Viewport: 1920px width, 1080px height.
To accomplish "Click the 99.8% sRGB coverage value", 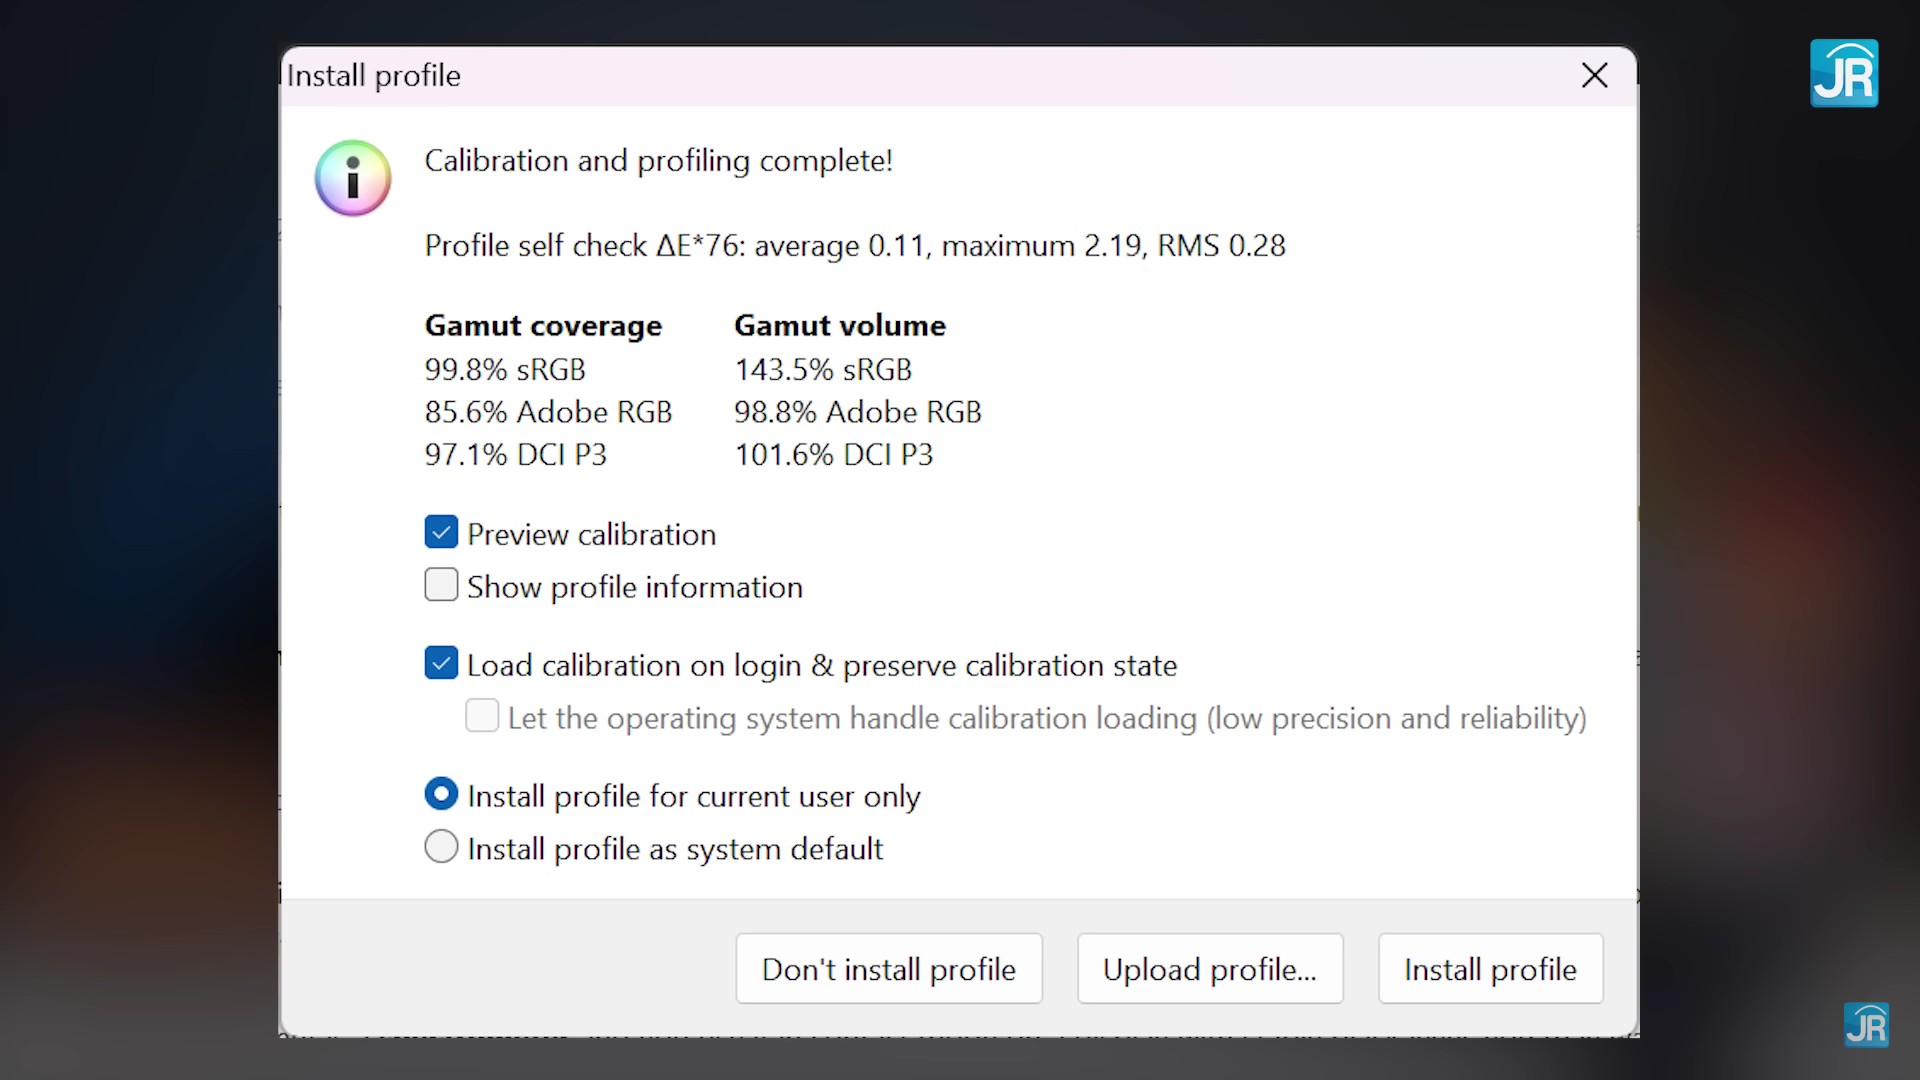I will [505, 370].
